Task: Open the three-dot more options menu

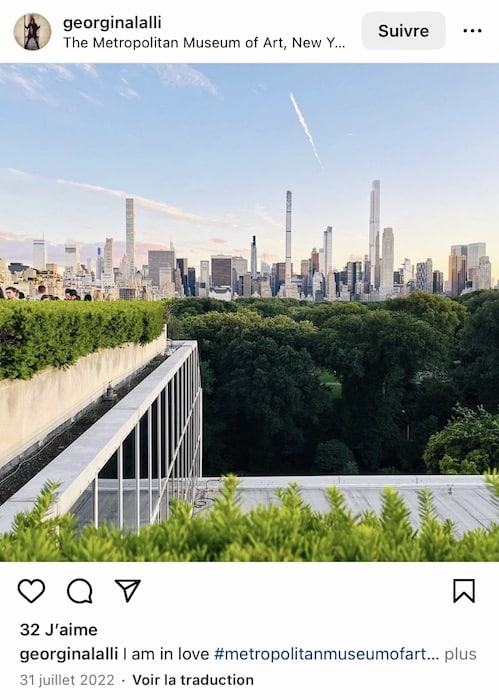Action: (472, 31)
